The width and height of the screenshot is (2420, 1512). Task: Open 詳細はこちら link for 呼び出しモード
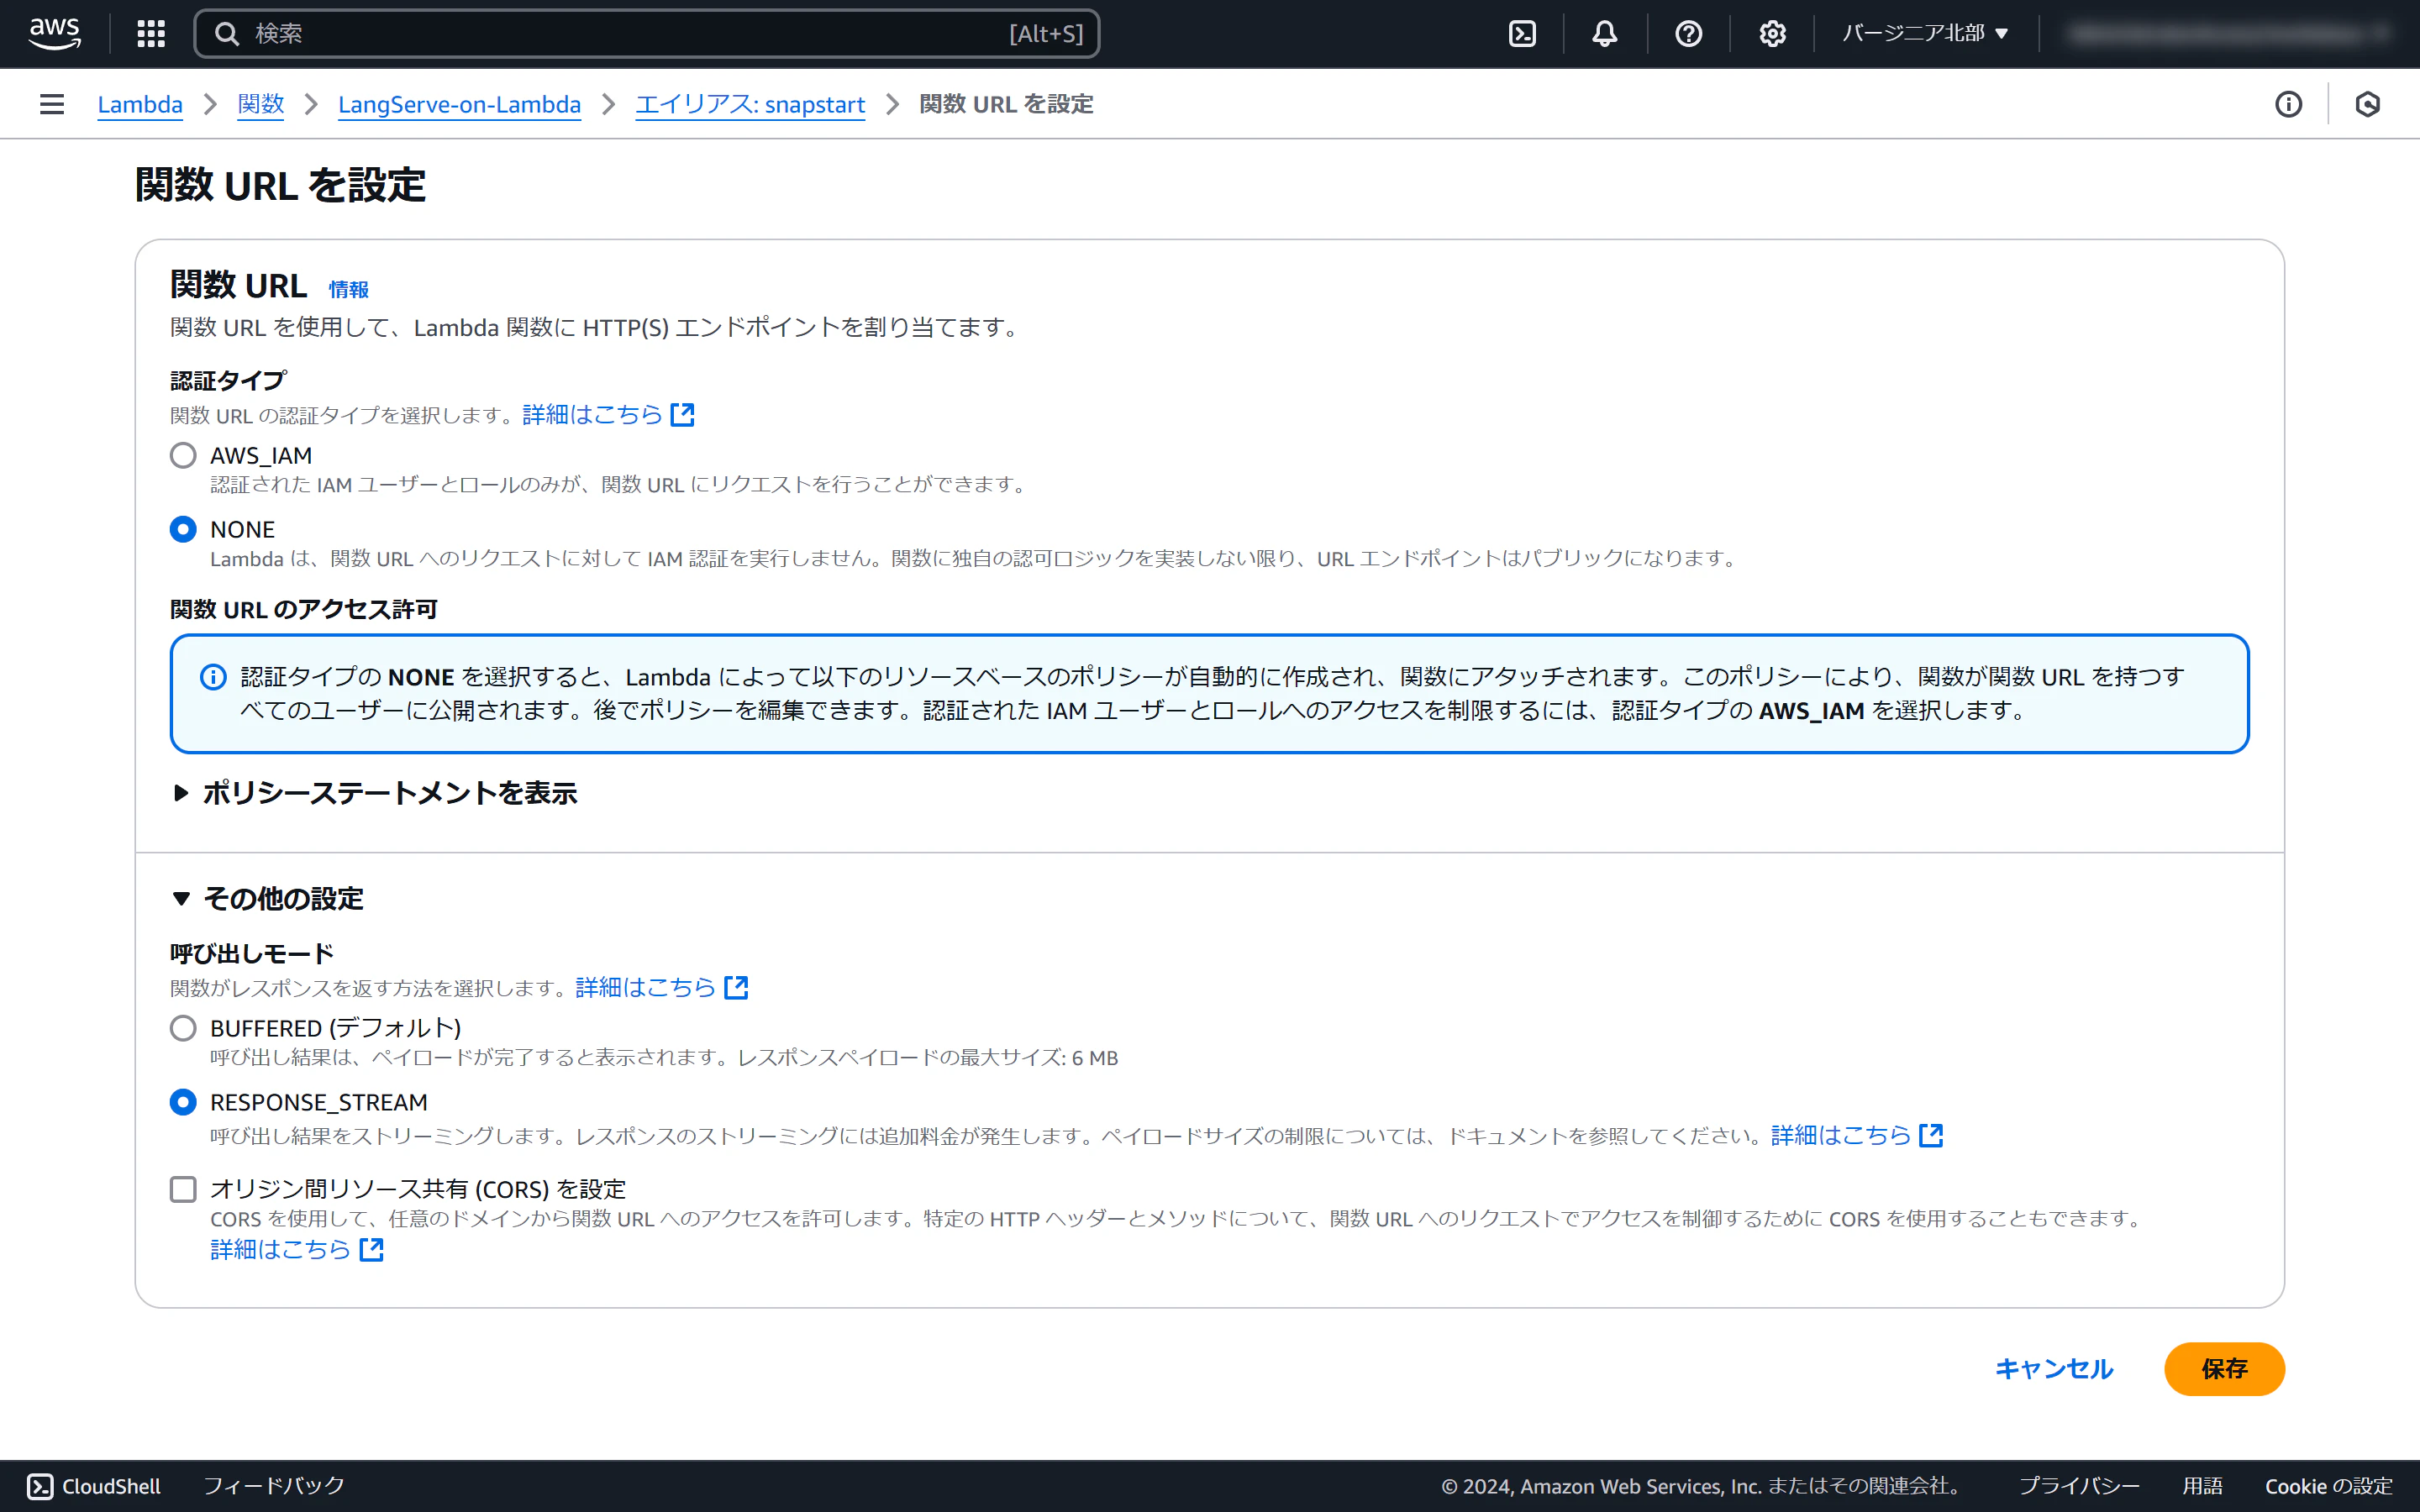646,987
